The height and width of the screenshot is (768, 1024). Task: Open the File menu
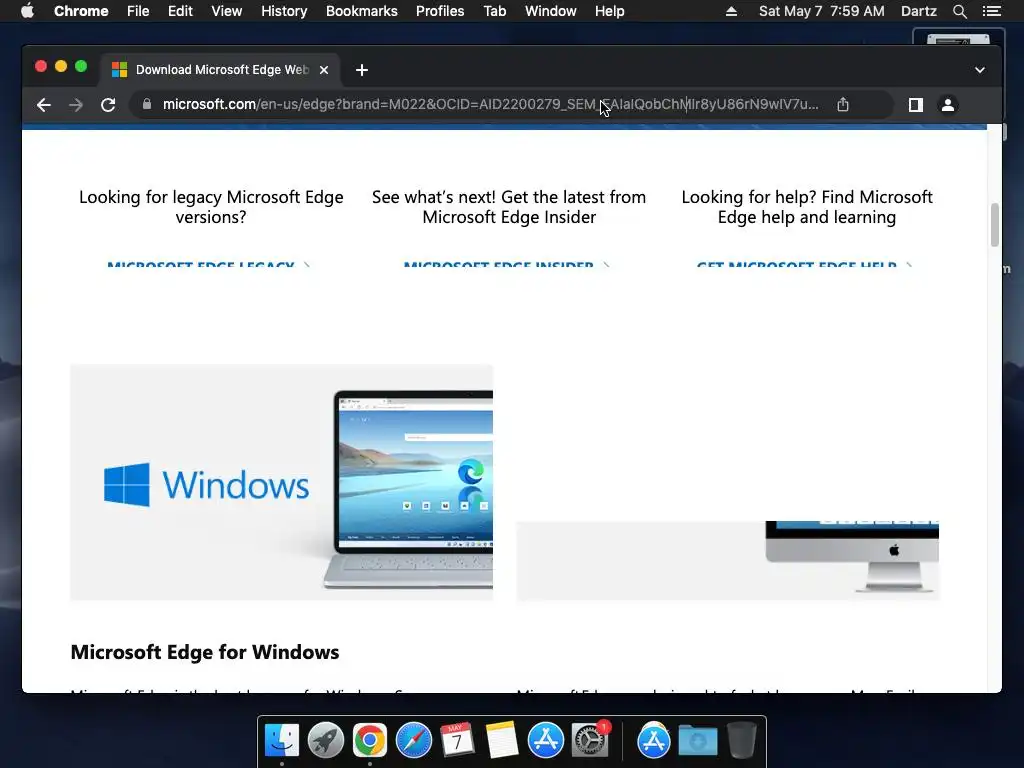[138, 11]
